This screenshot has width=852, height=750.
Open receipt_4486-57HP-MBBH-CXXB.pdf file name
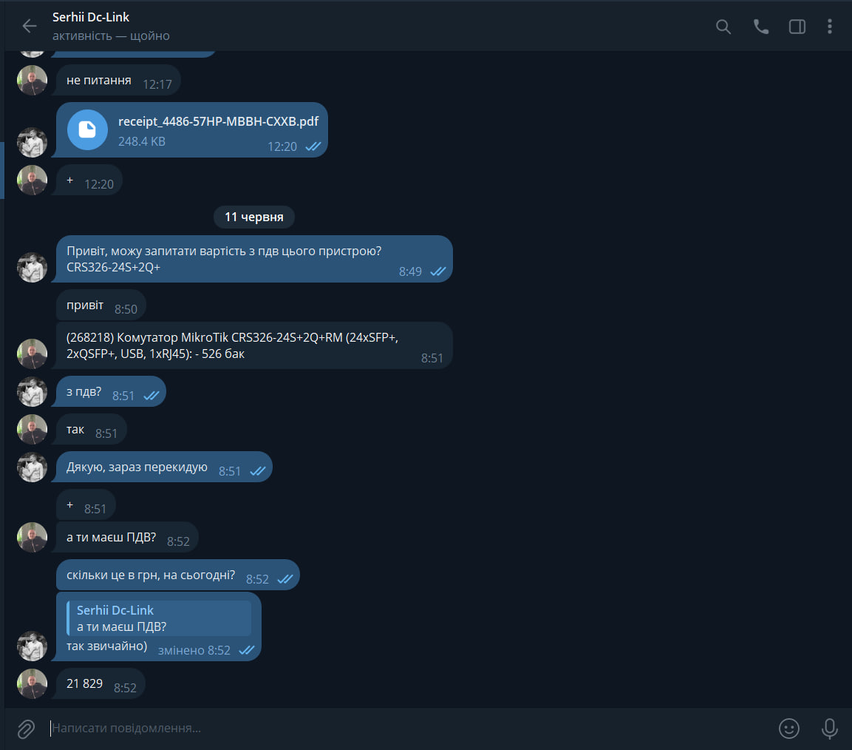(218, 122)
